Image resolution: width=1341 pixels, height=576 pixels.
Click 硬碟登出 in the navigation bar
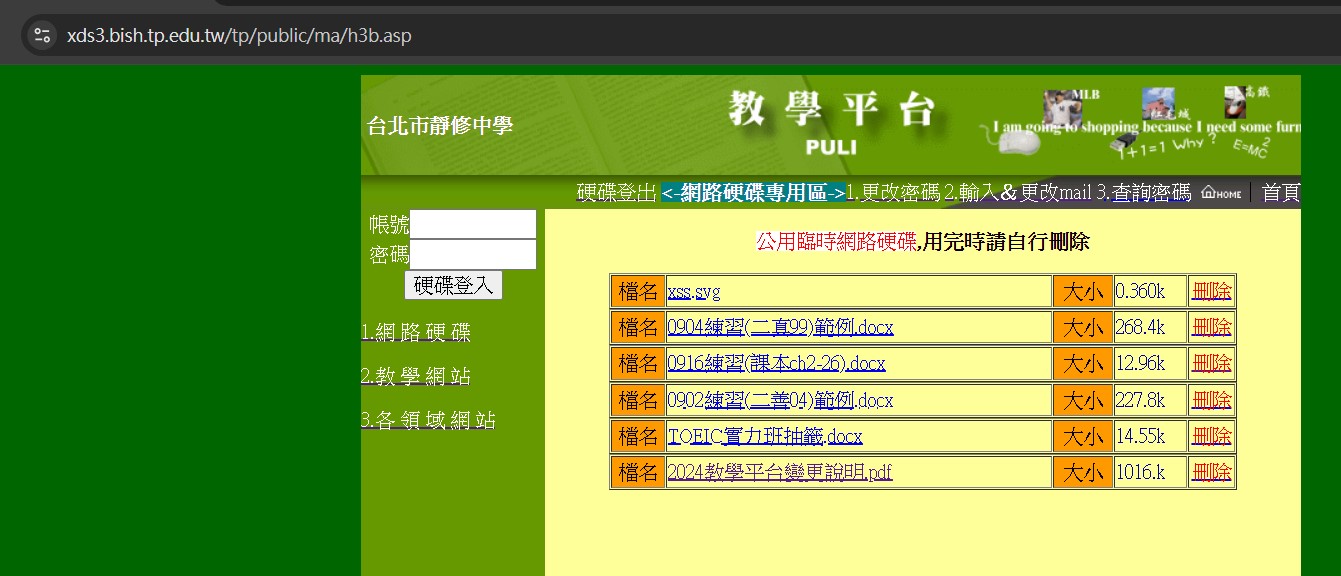coord(617,193)
